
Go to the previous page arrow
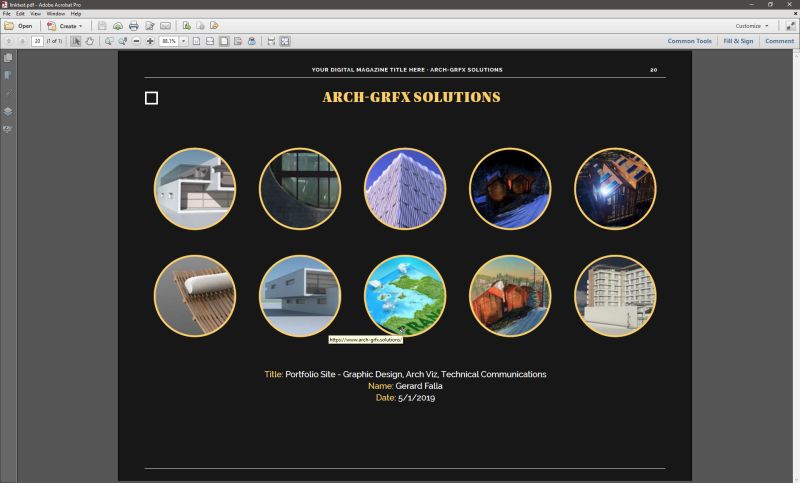[9, 41]
